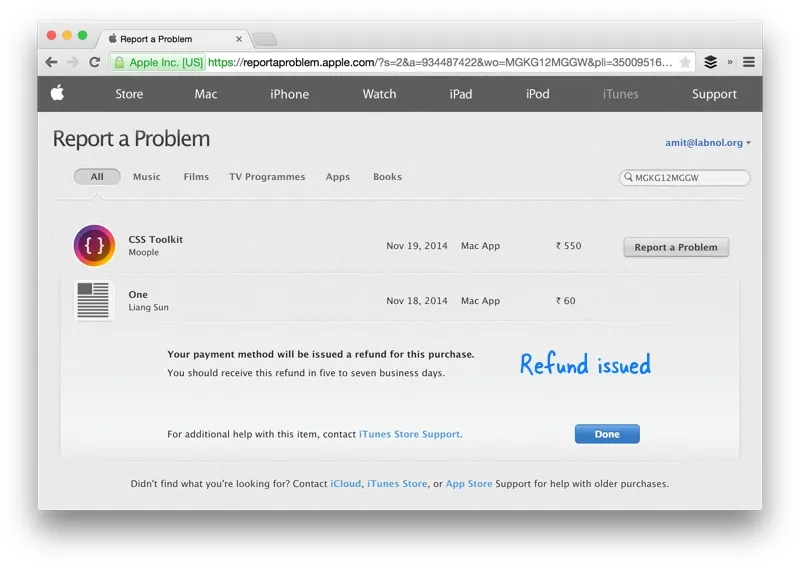Click the browser forward arrow
This screenshot has height=568, width=800.
(73, 62)
